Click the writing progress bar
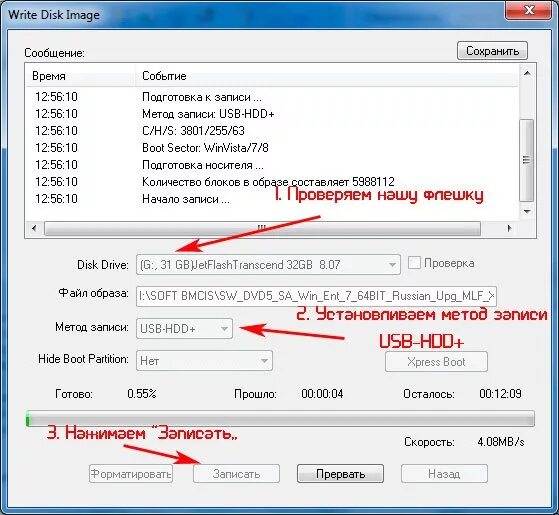 point(280,418)
